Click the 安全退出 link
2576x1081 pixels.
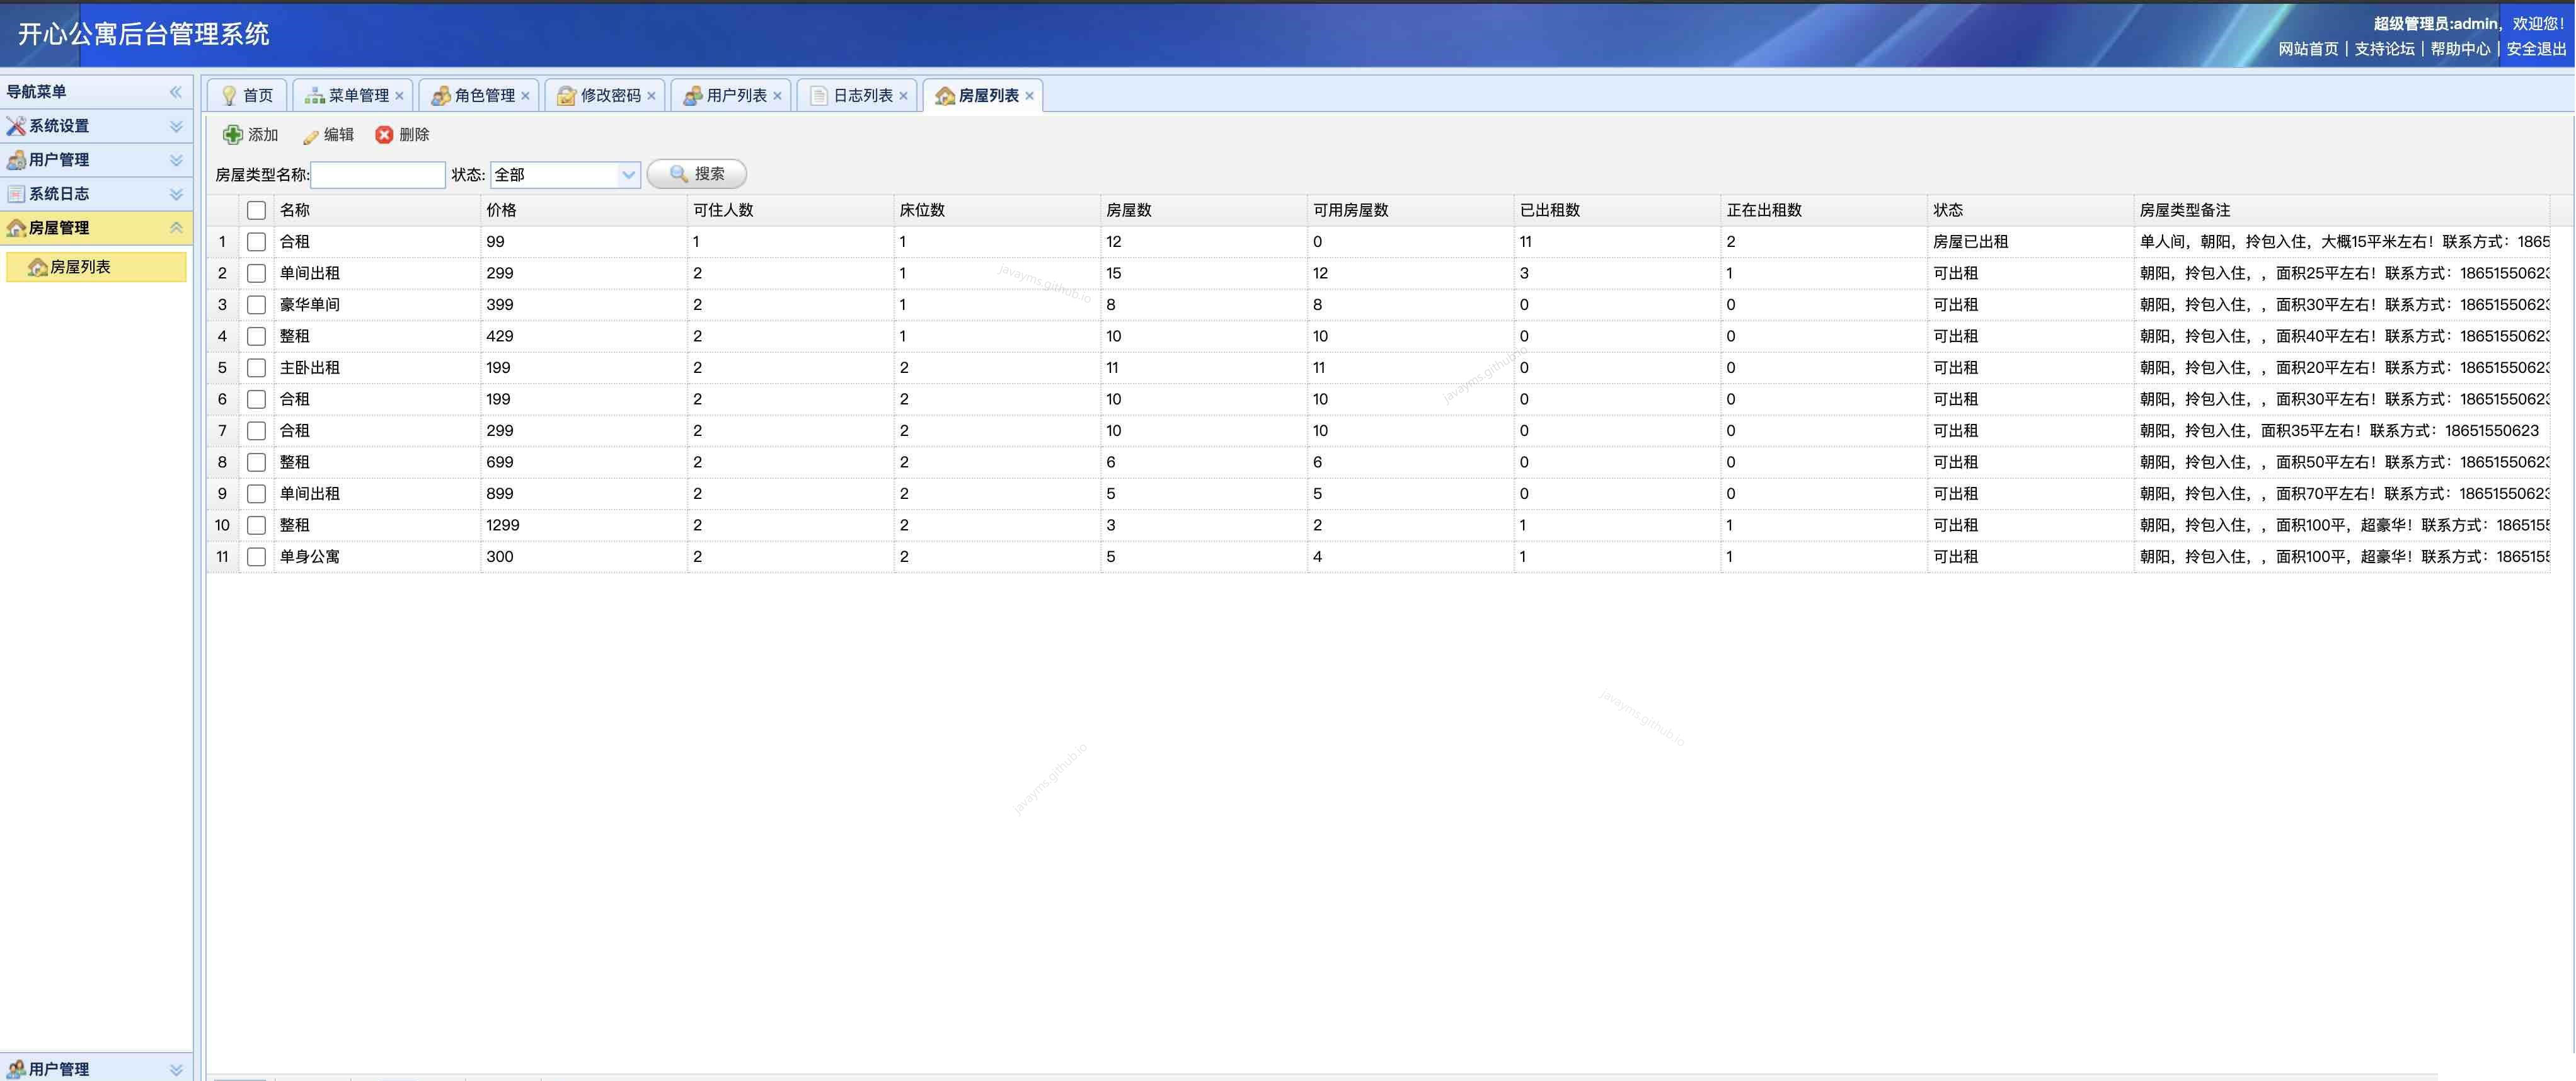pyautogui.click(x=2535, y=49)
